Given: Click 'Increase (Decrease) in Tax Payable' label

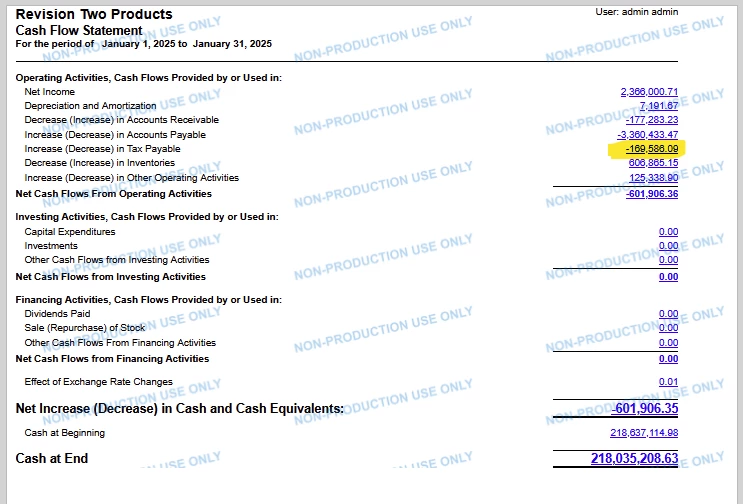Looking at the screenshot, I should [x=102, y=149].
